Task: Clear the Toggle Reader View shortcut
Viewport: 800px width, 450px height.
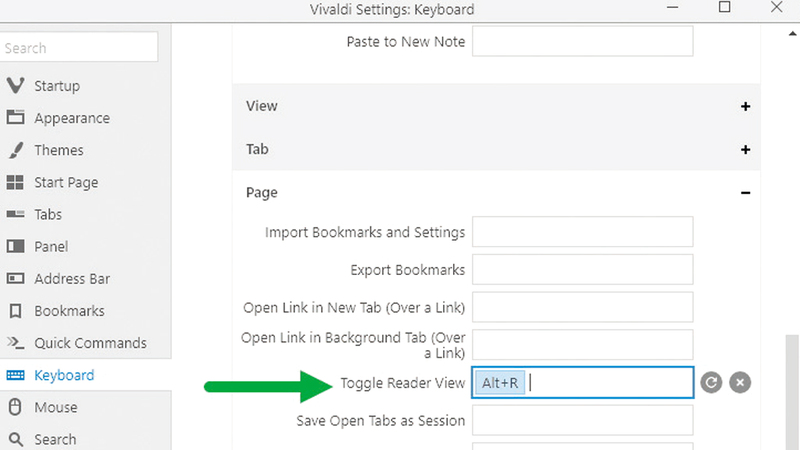Action: (x=740, y=382)
